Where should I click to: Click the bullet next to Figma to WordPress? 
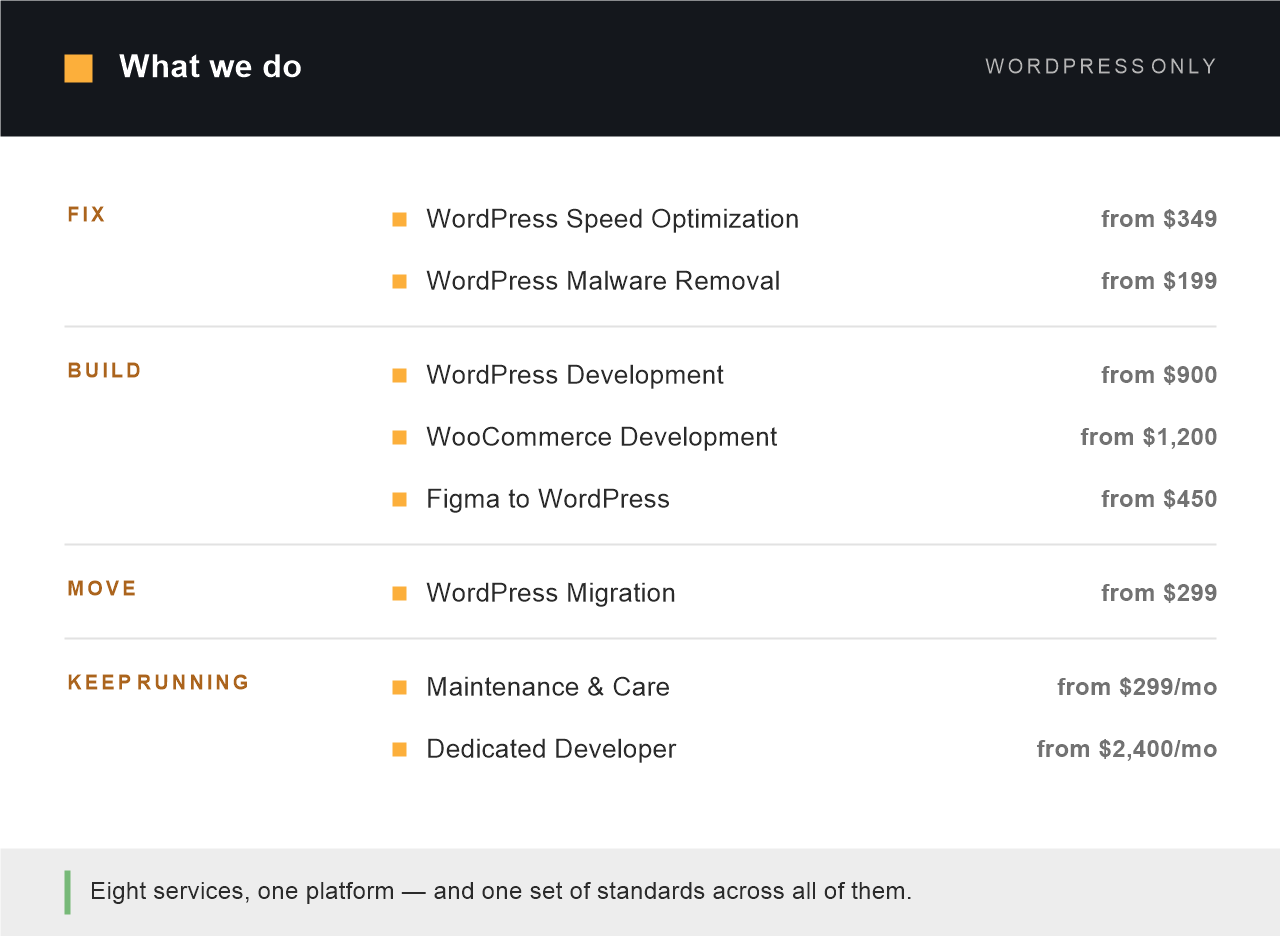pos(400,500)
